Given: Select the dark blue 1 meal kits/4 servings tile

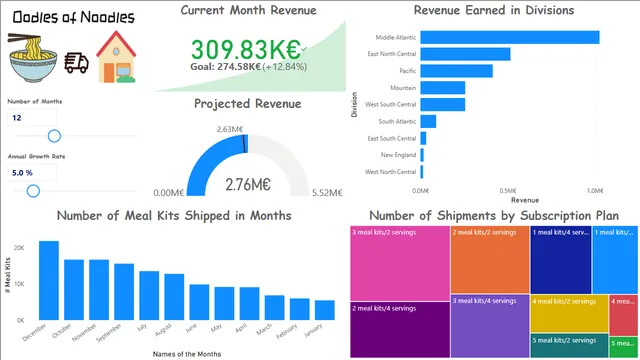Looking at the screenshot, I should [x=561, y=260].
